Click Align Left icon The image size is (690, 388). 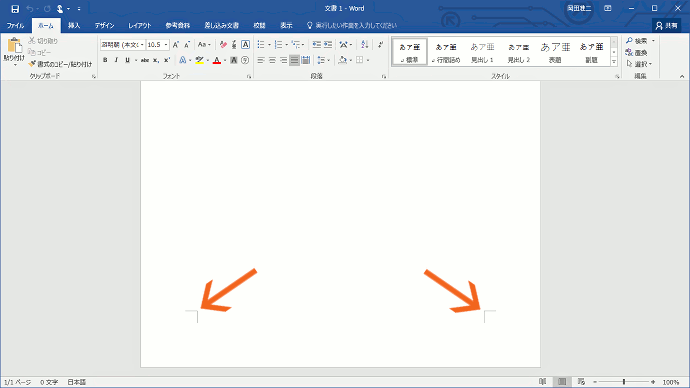261,60
